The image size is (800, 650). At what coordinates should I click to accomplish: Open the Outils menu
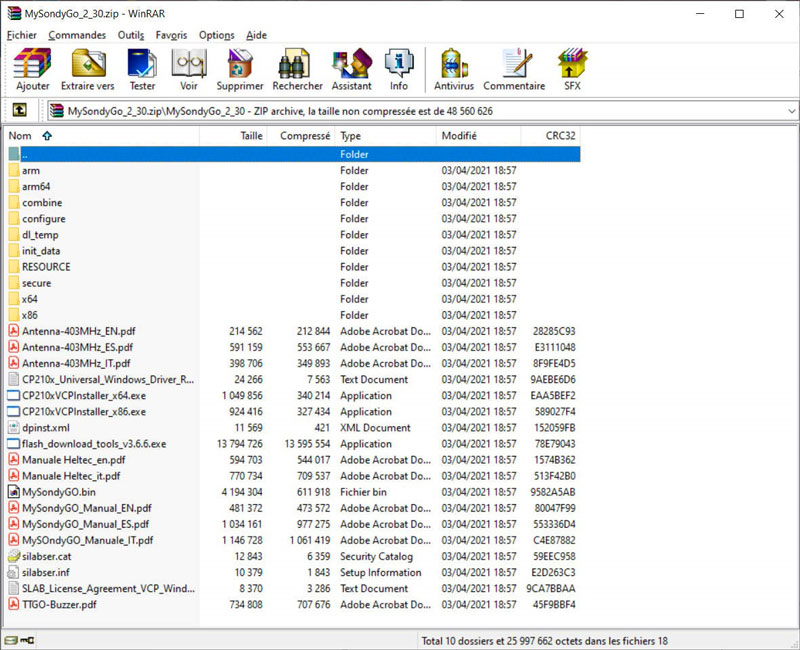point(131,35)
